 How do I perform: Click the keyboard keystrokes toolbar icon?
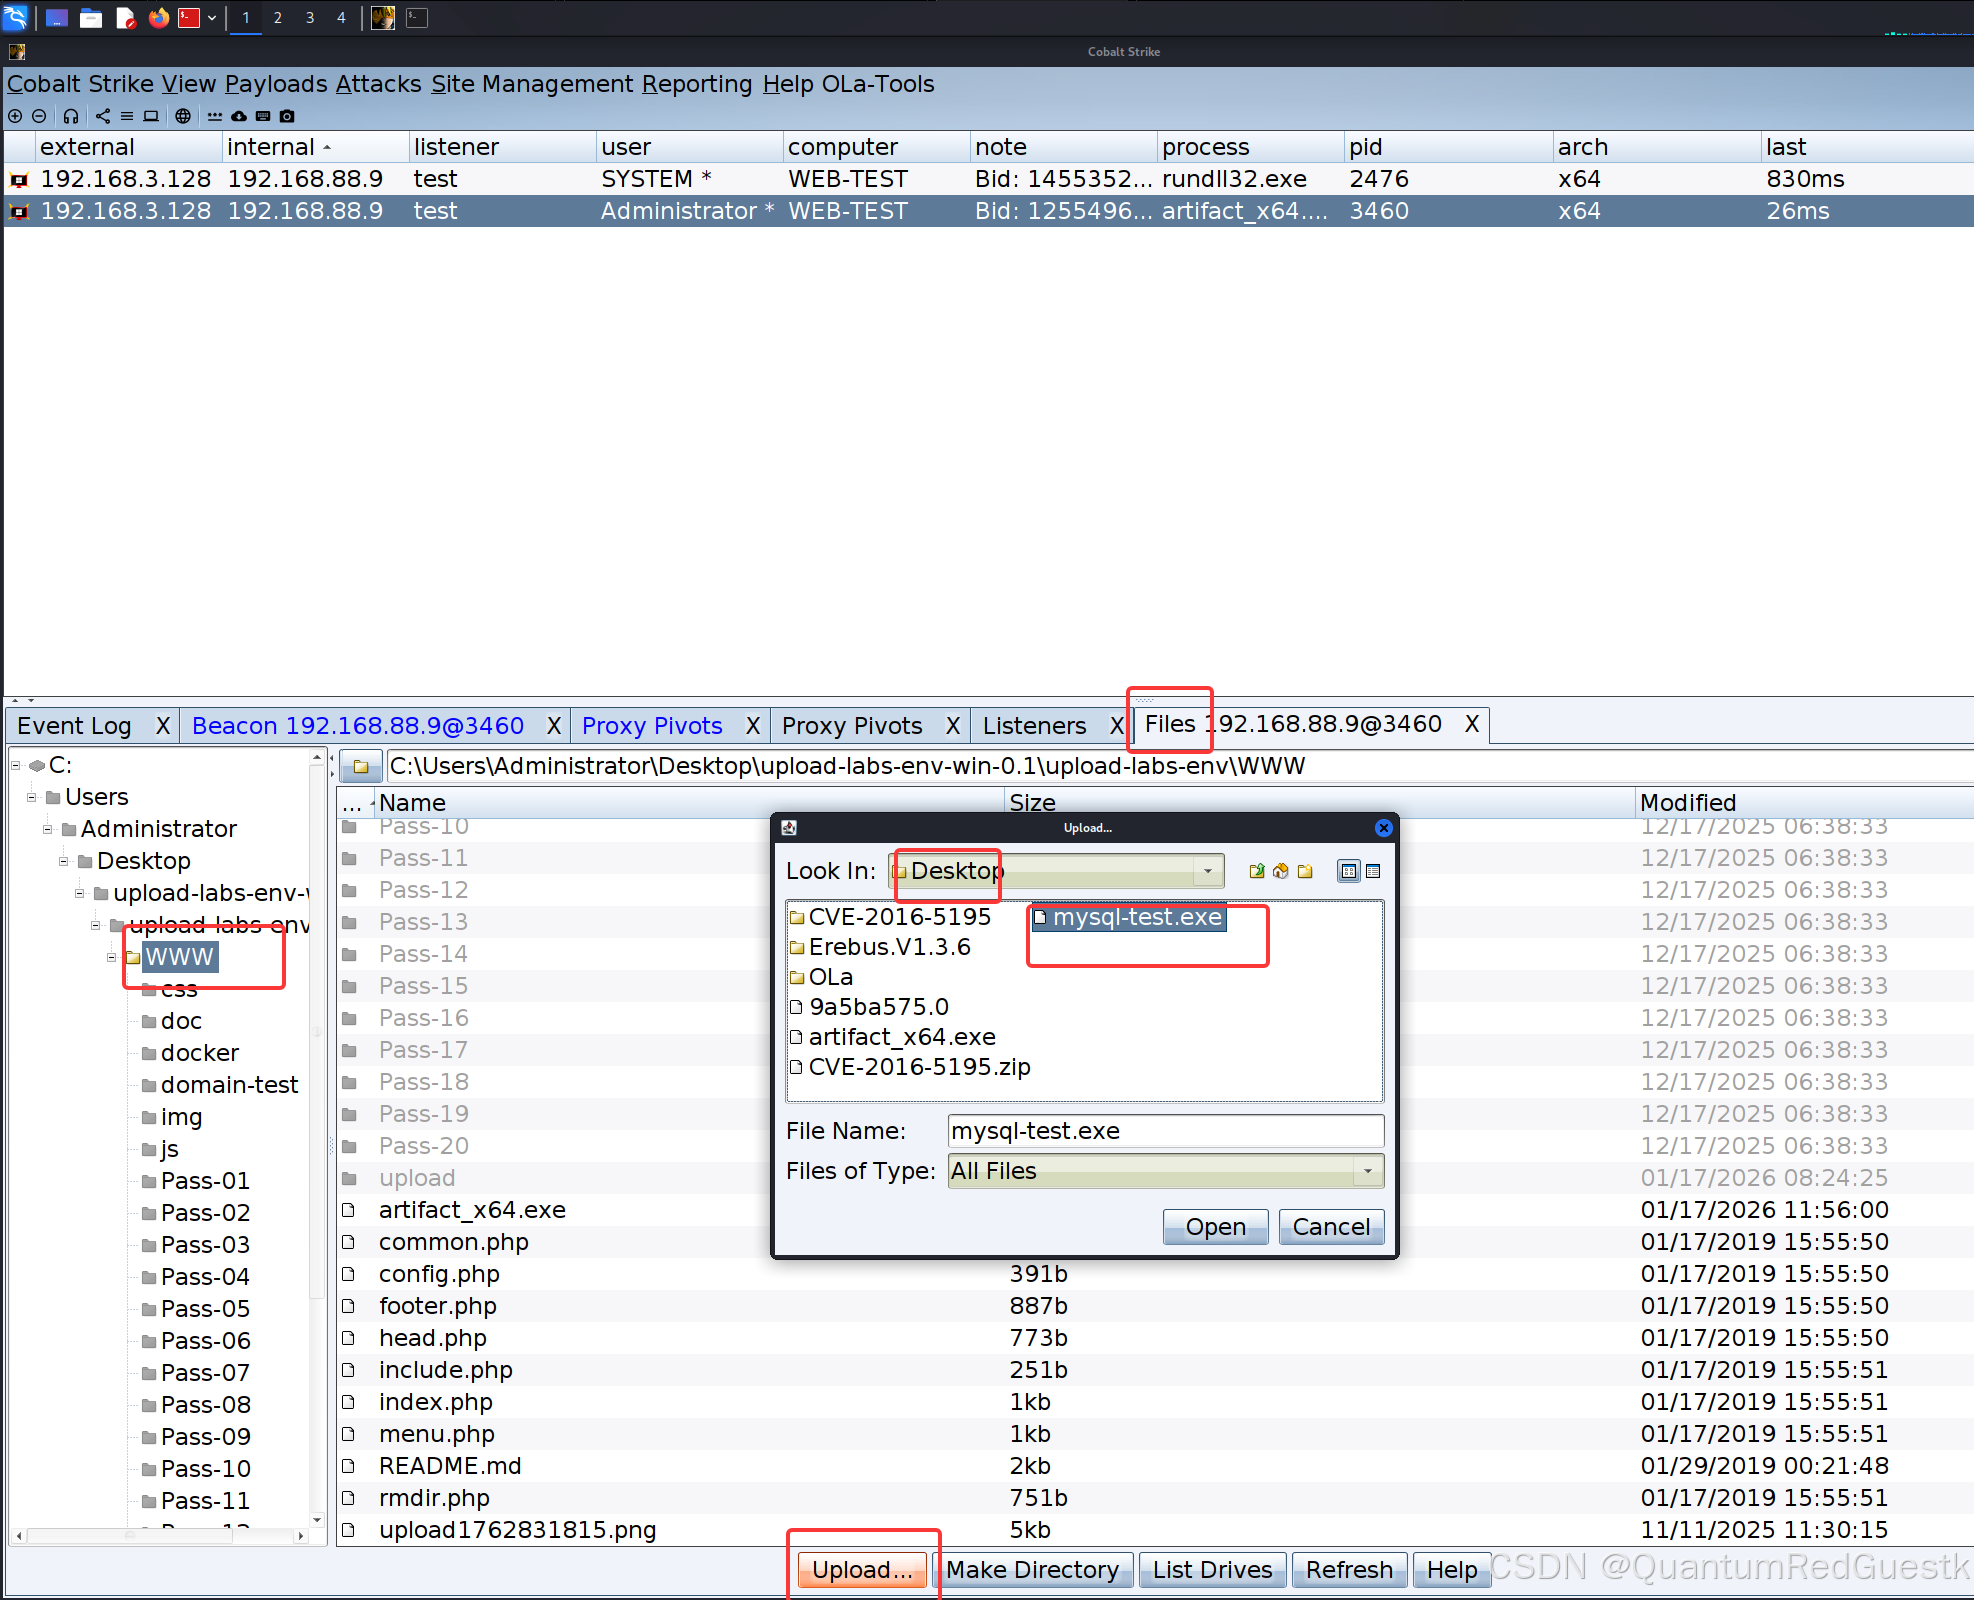(263, 116)
